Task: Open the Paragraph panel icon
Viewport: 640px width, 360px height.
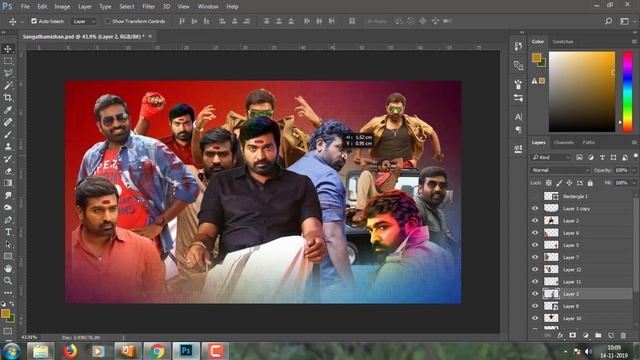Action: 518,130
